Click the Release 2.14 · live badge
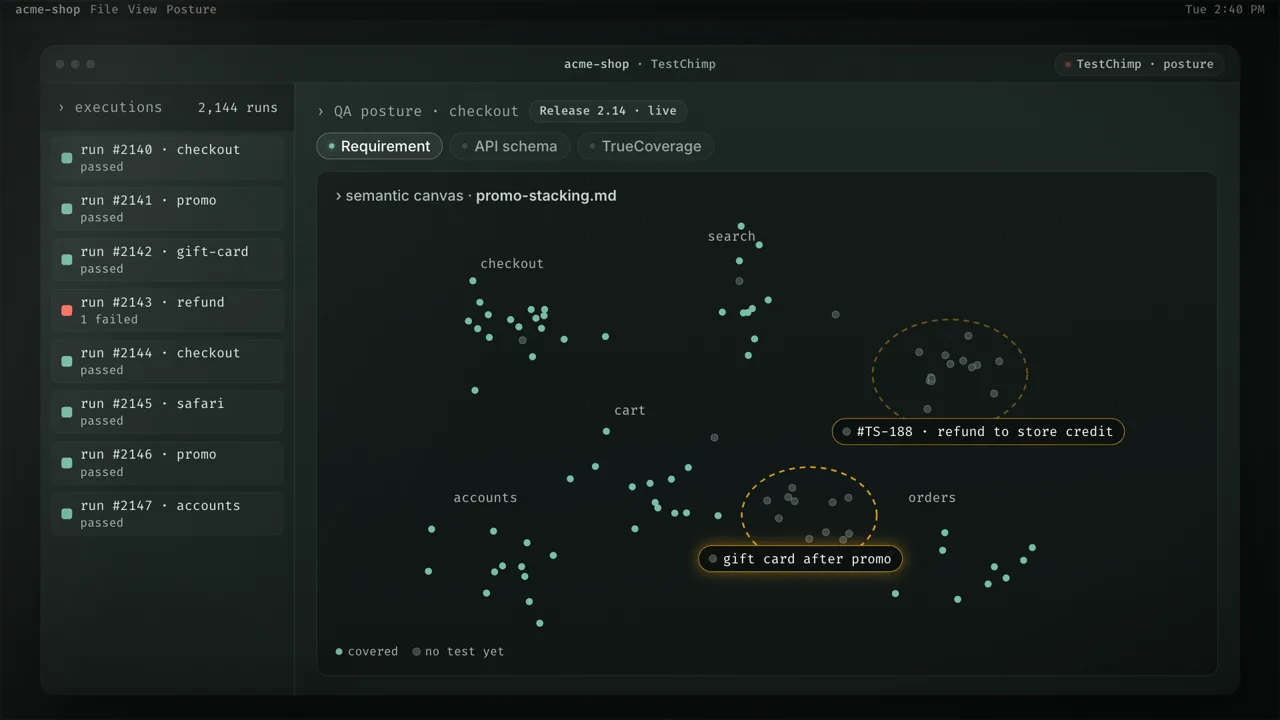 pos(608,111)
